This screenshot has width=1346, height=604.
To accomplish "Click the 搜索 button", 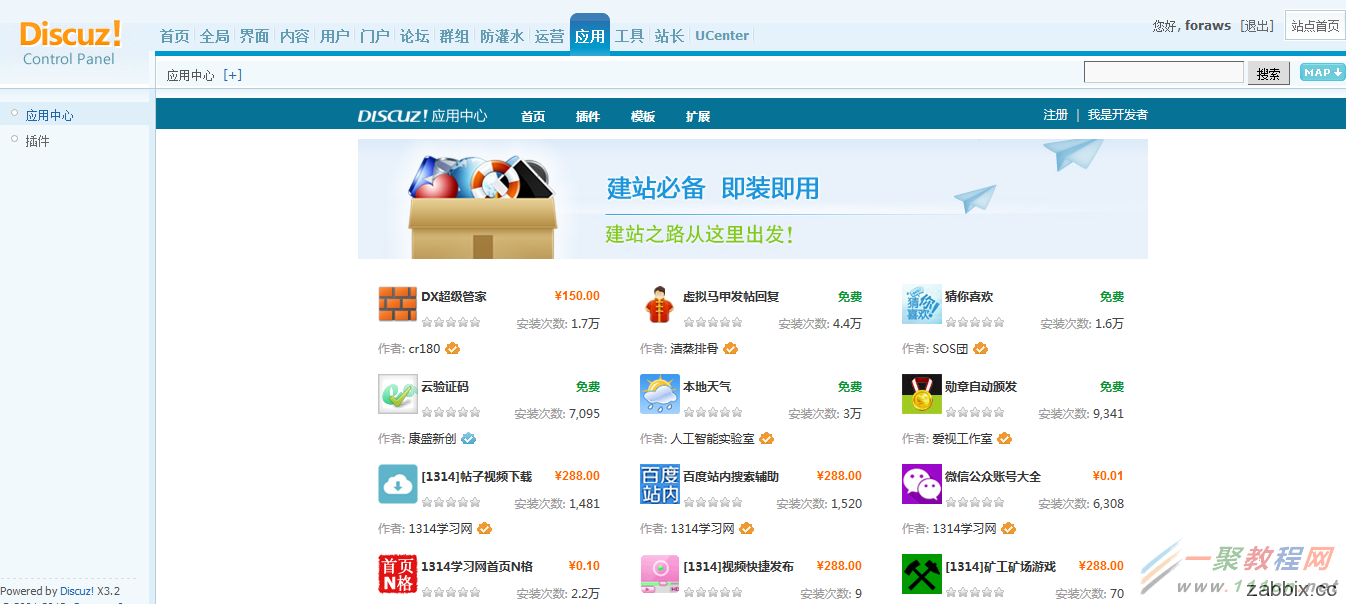I will click(x=1269, y=74).
